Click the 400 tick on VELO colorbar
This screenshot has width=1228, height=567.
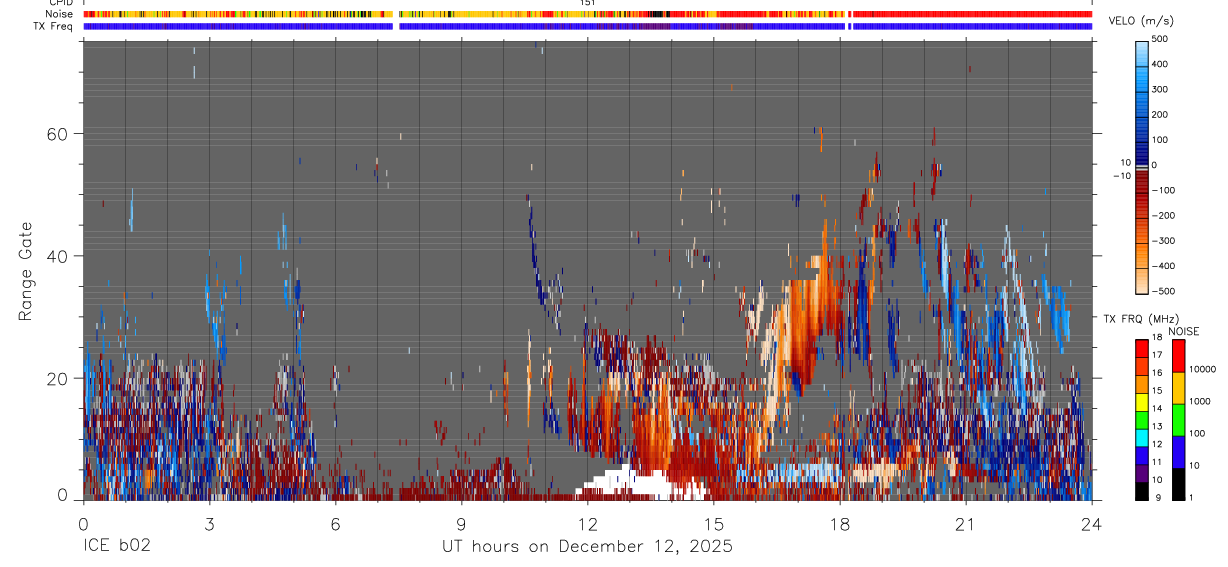click(x=1161, y=64)
